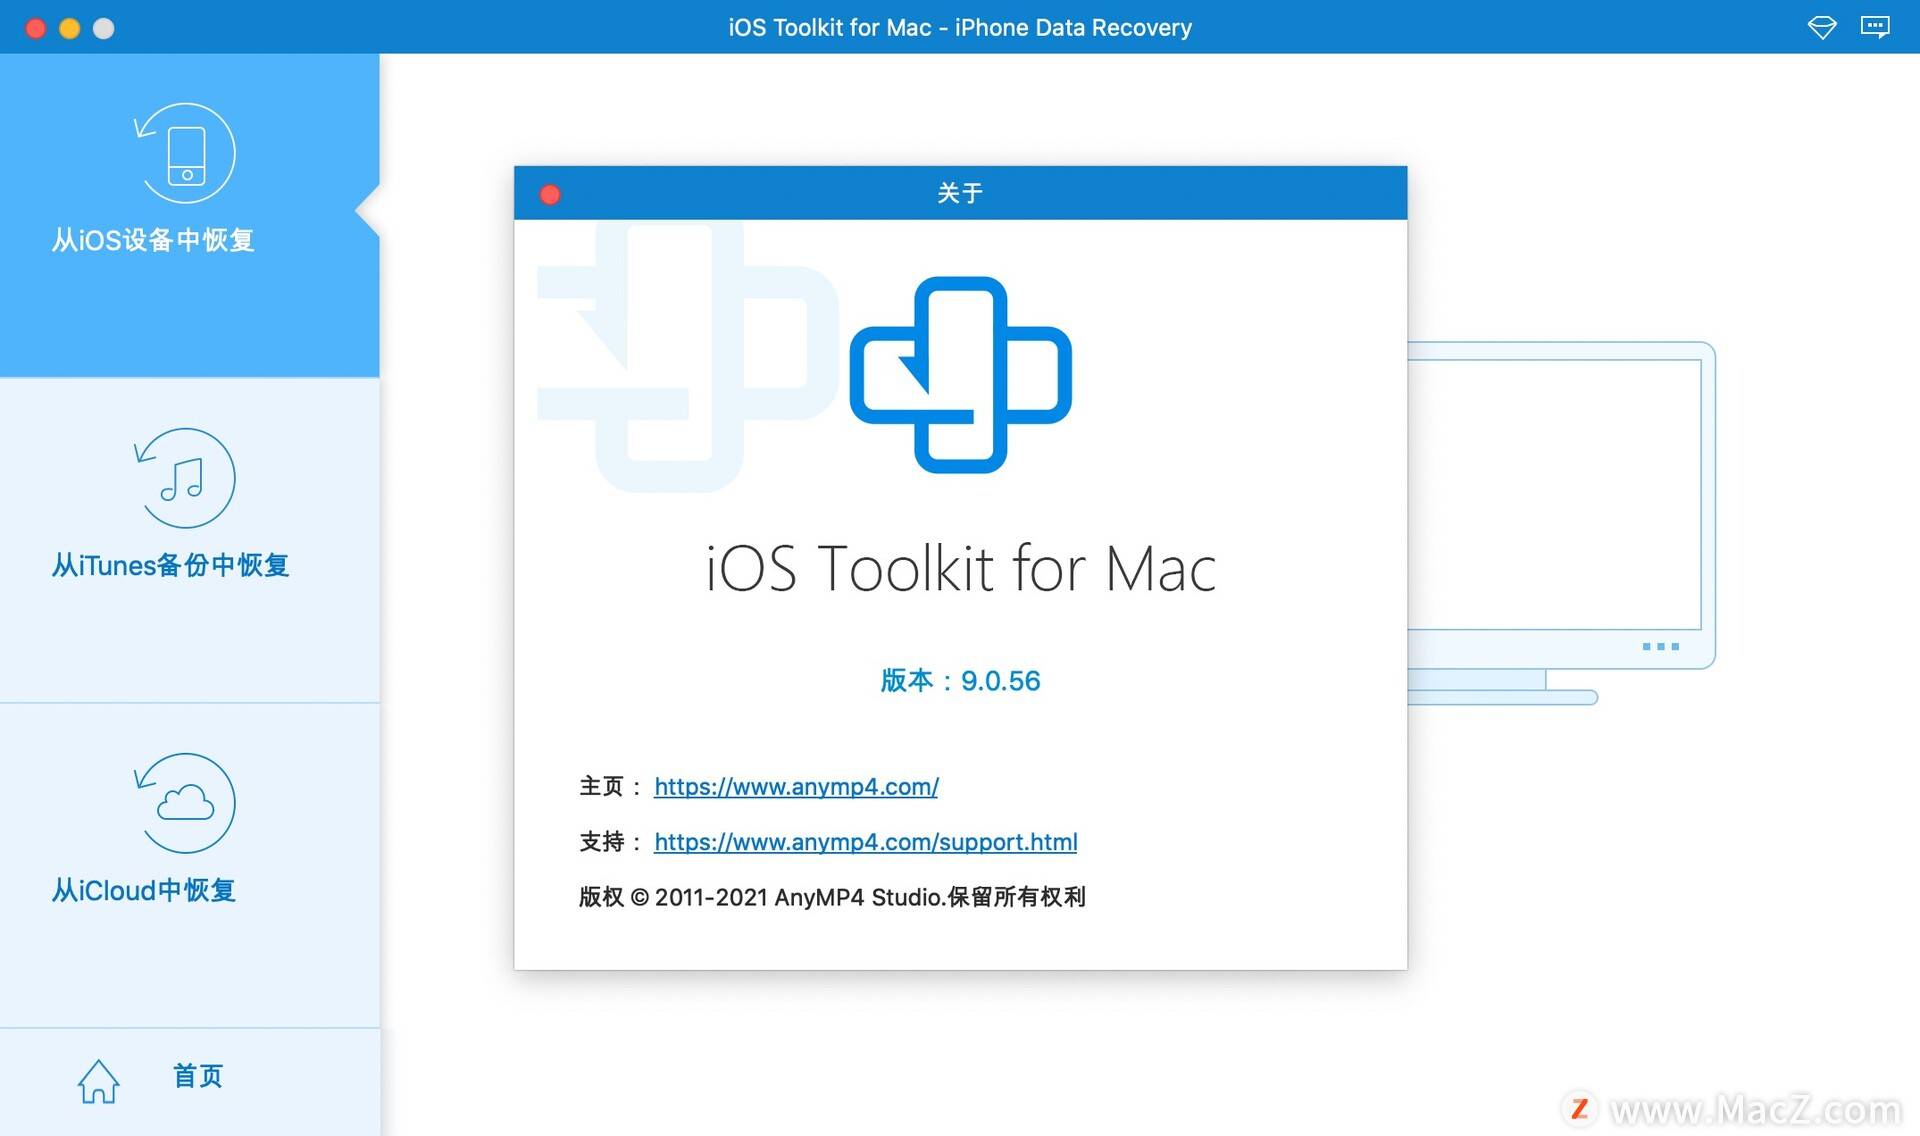Select the iCloud recovery cloud icon
Image resolution: width=1920 pixels, height=1136 pixels.
[x=186, y=802]
